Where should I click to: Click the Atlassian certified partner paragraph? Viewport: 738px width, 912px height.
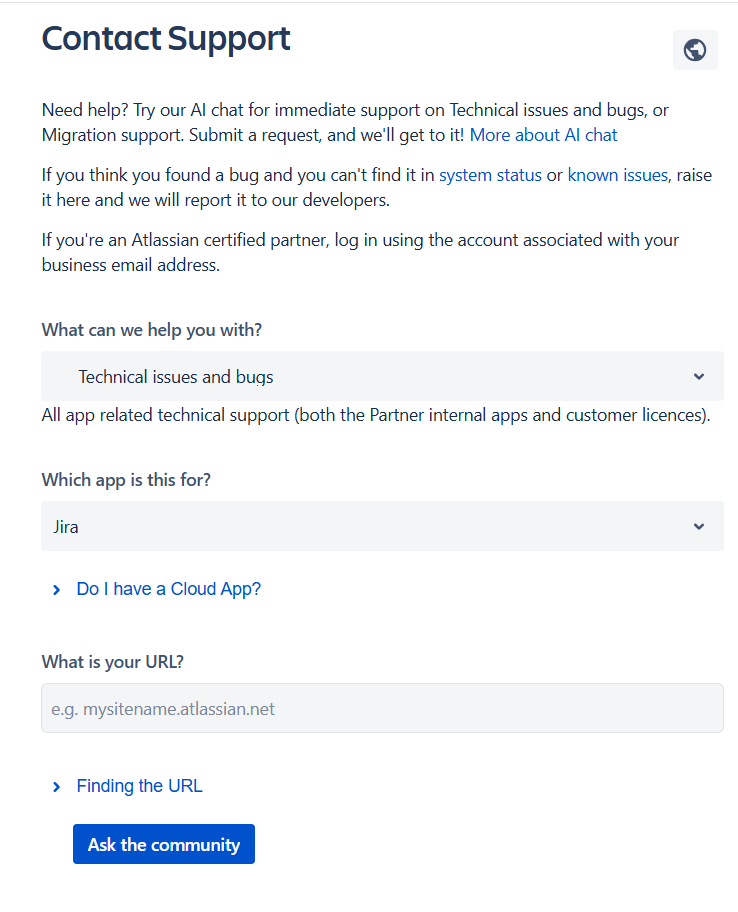click(x=360, y=253)
